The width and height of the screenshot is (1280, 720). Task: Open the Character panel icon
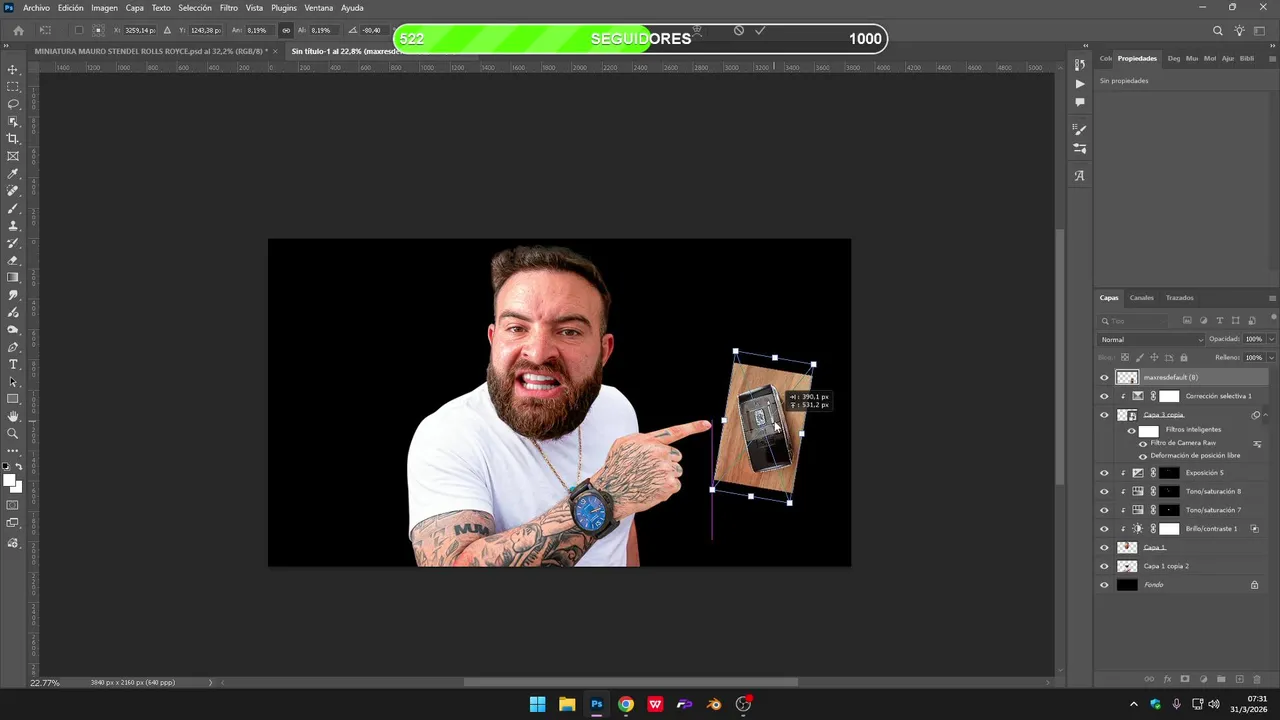click(x=1079, y=176)
